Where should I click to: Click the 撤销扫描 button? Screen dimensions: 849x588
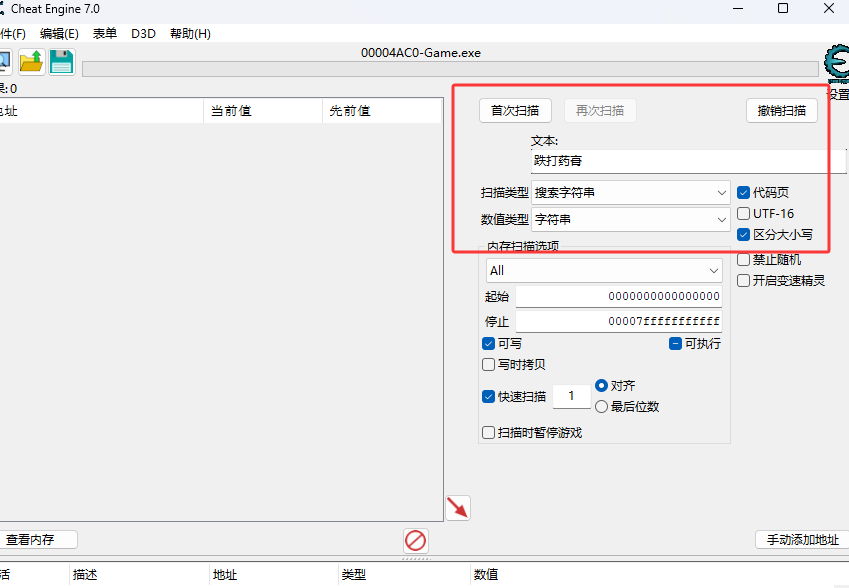pos(781,110)
